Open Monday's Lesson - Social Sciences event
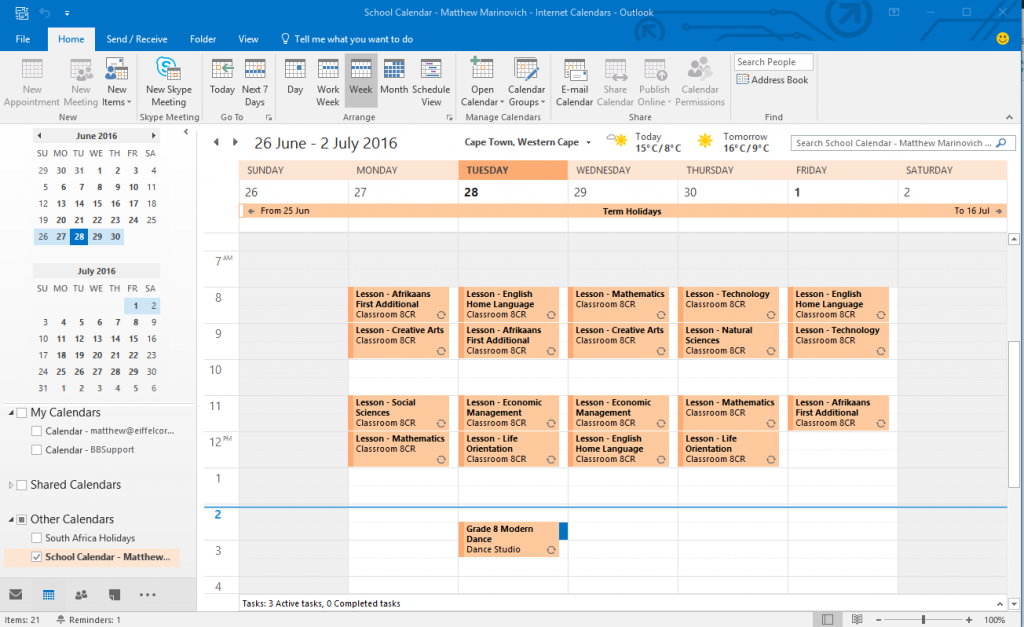 (398, 413)
